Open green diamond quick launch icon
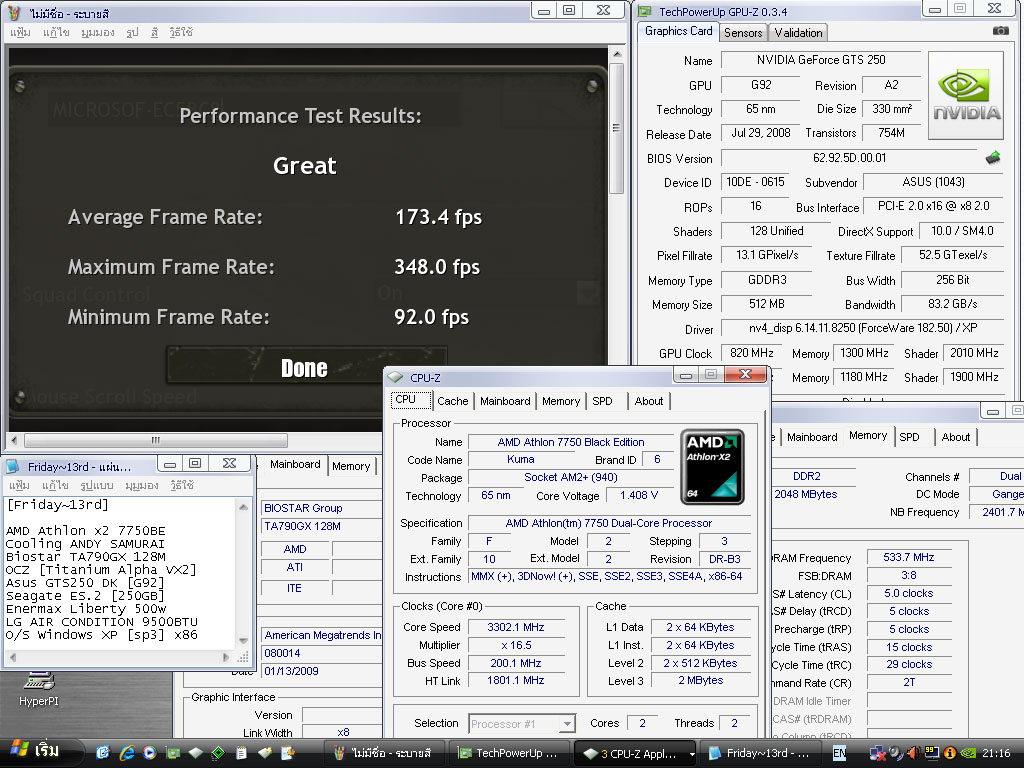This screenshot has height=768, width=1024. 218,753
